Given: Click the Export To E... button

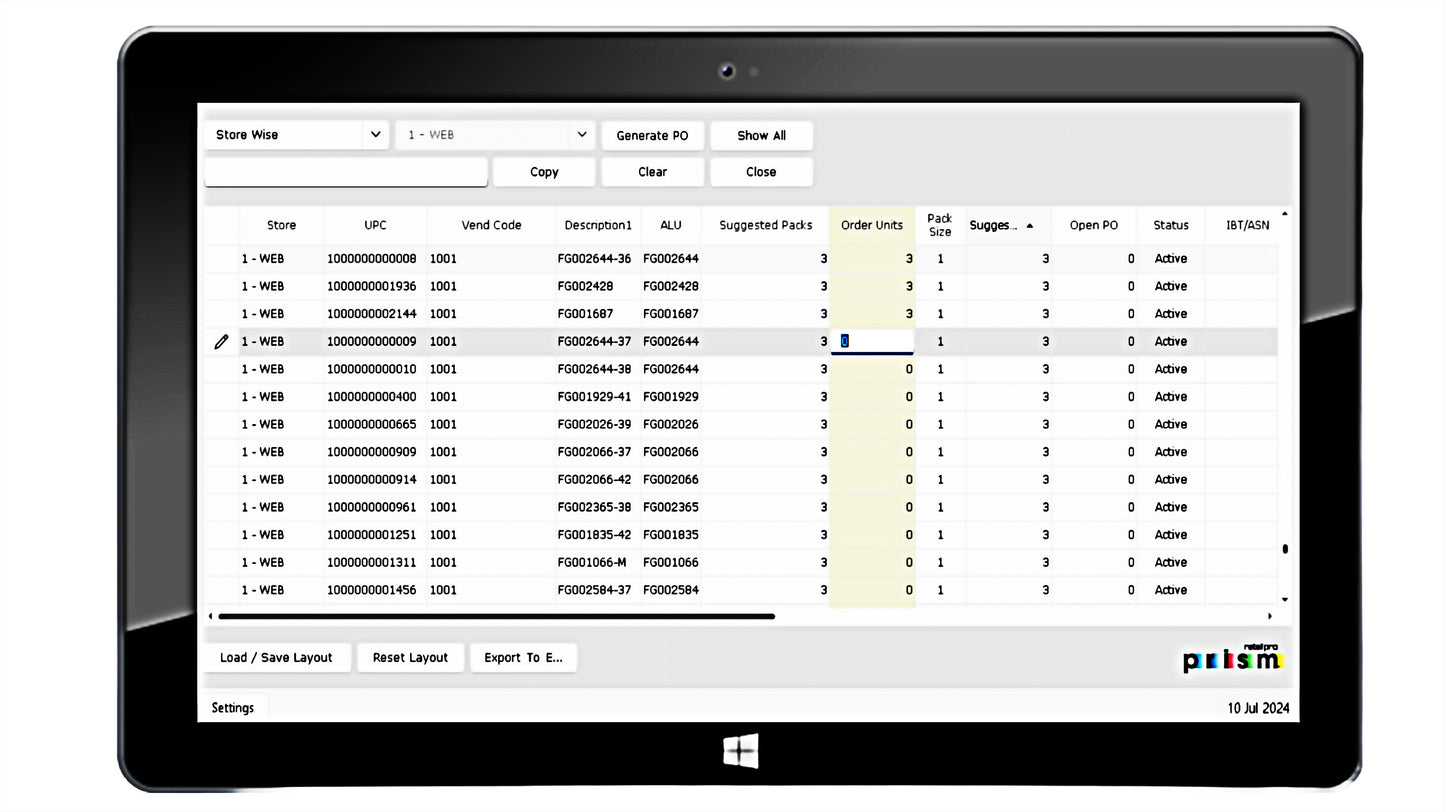Looking at the screenshot, I should pyautogui.click(x=523, y=658).
